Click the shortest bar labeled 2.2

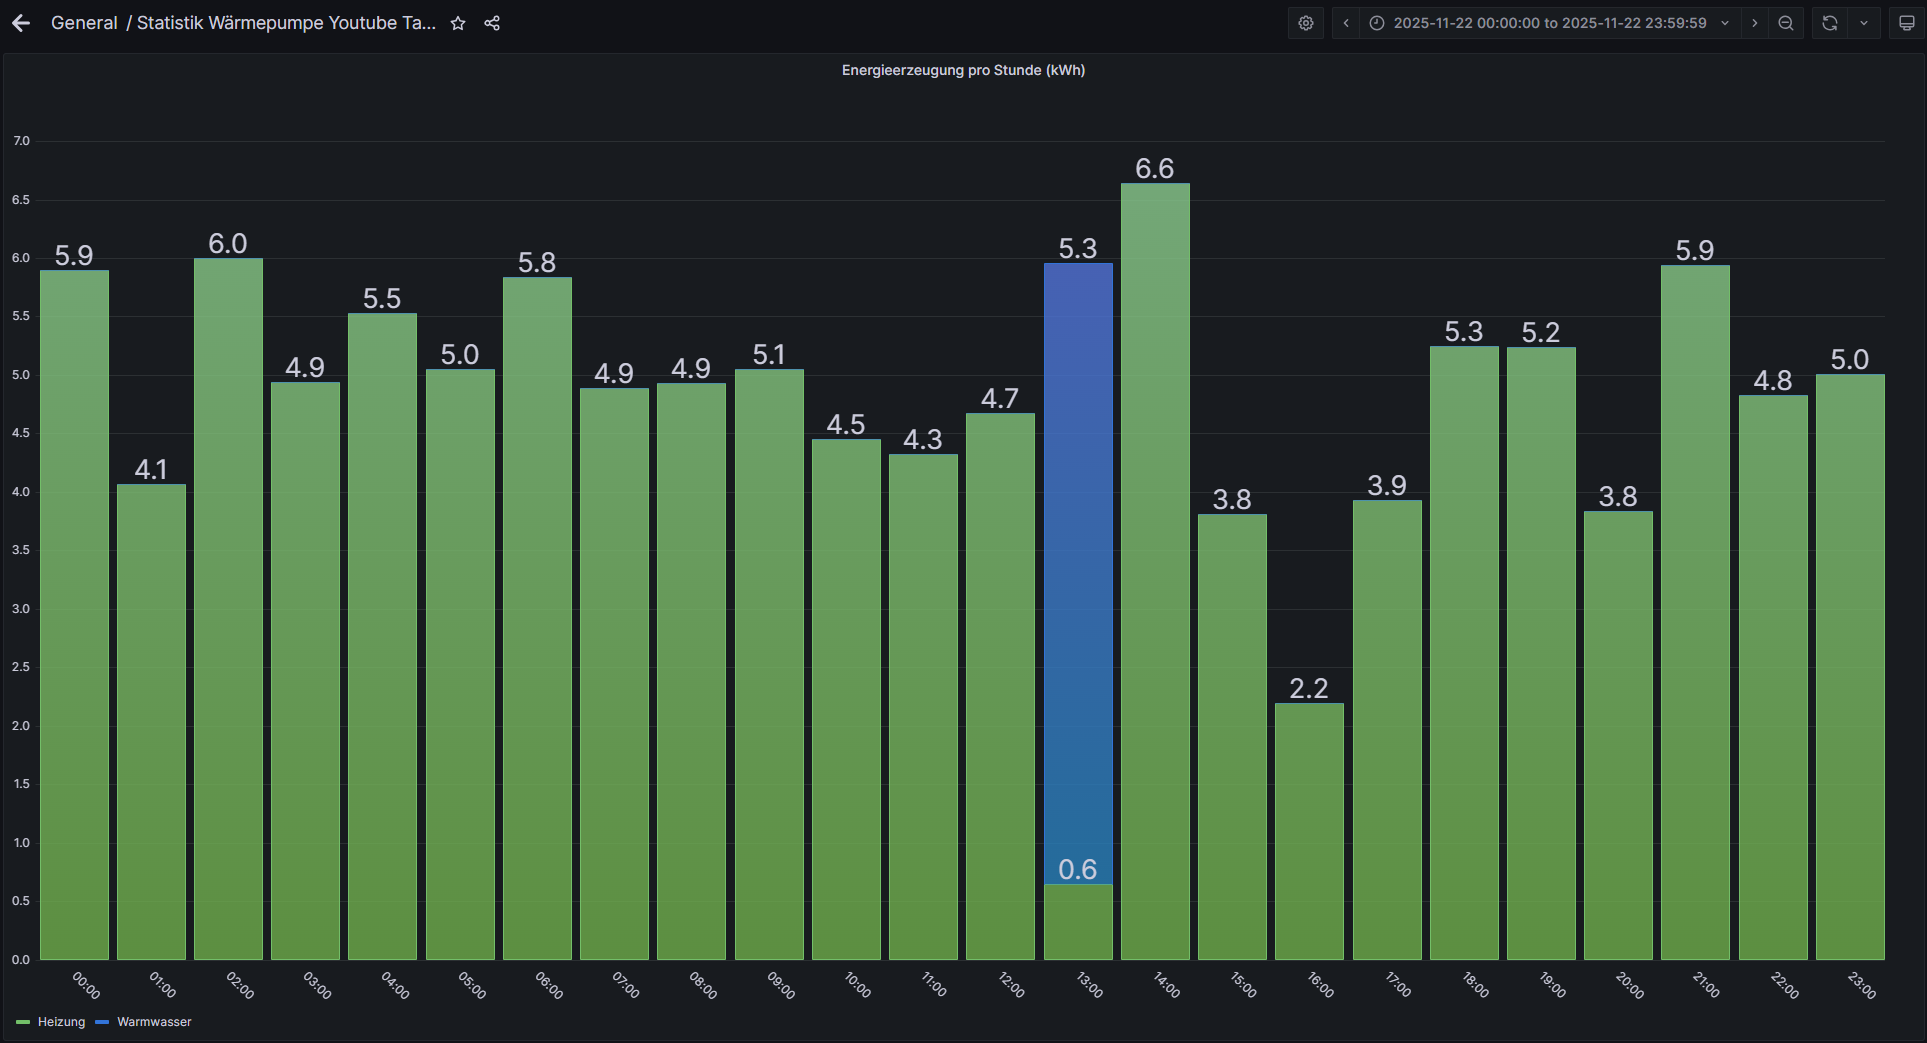pos(1309,830)
